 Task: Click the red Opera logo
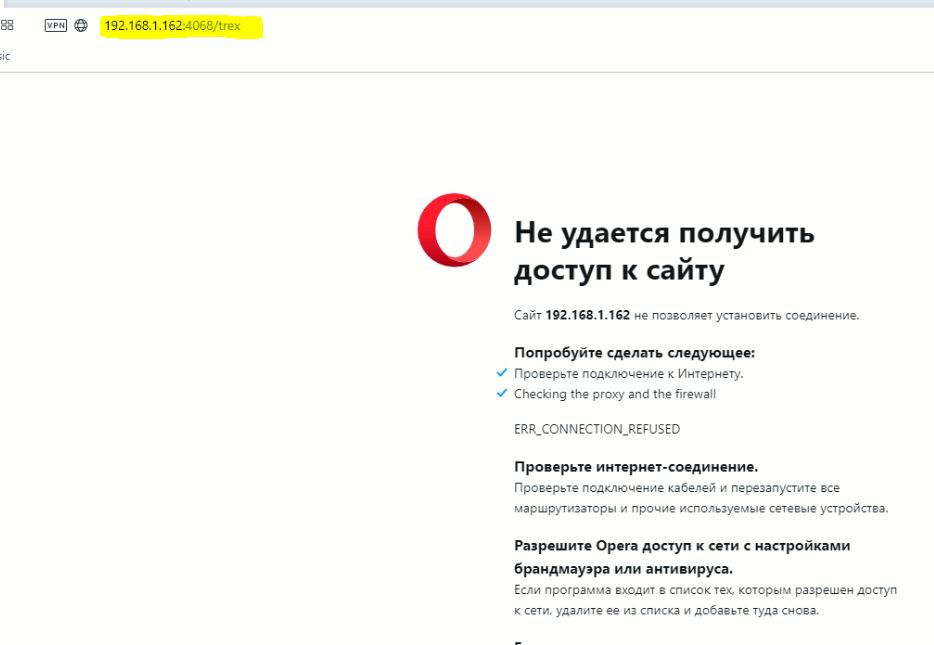click(454, 229)
